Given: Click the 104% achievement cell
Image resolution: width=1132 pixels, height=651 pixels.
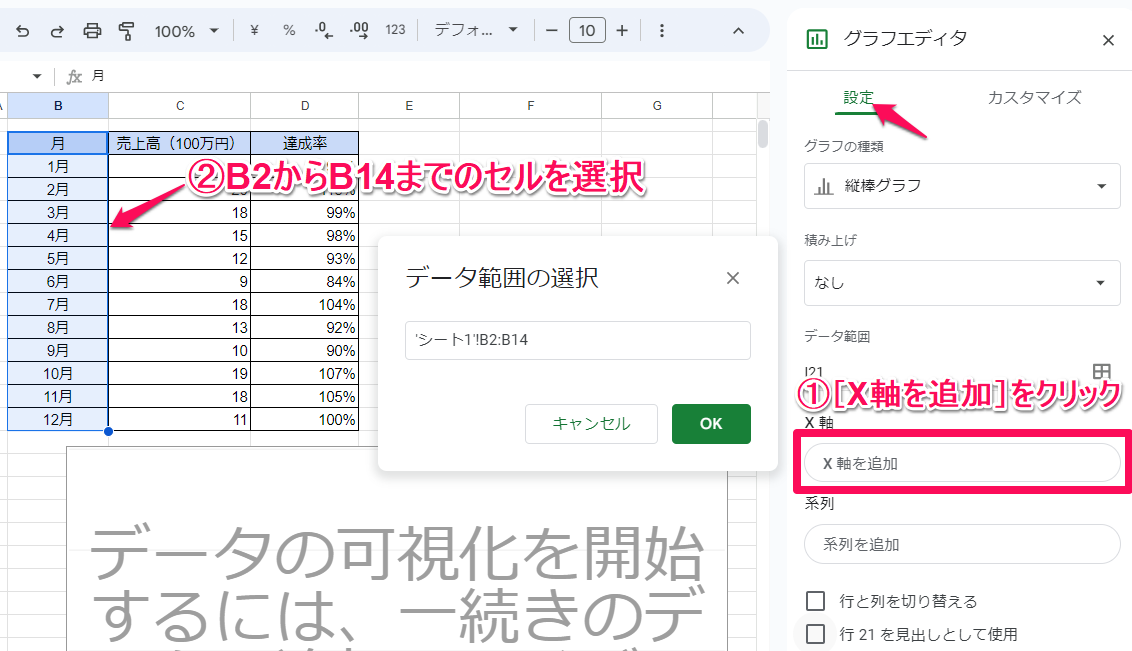Looking at the screenshot, I should 305,305.
